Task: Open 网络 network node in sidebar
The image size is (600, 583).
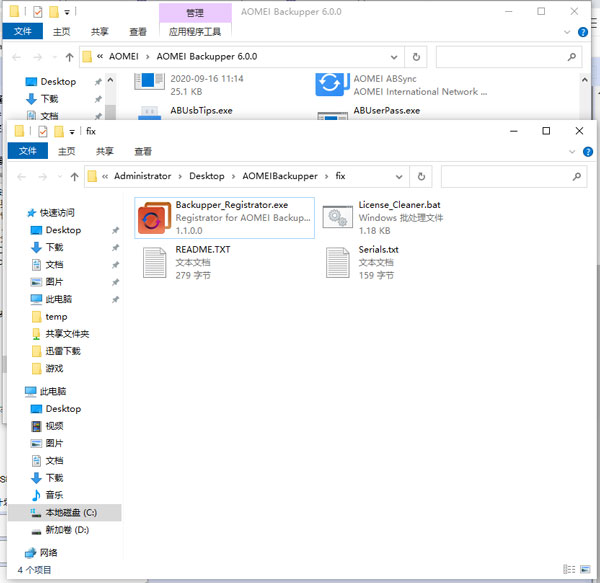Action: click(41, 552)
